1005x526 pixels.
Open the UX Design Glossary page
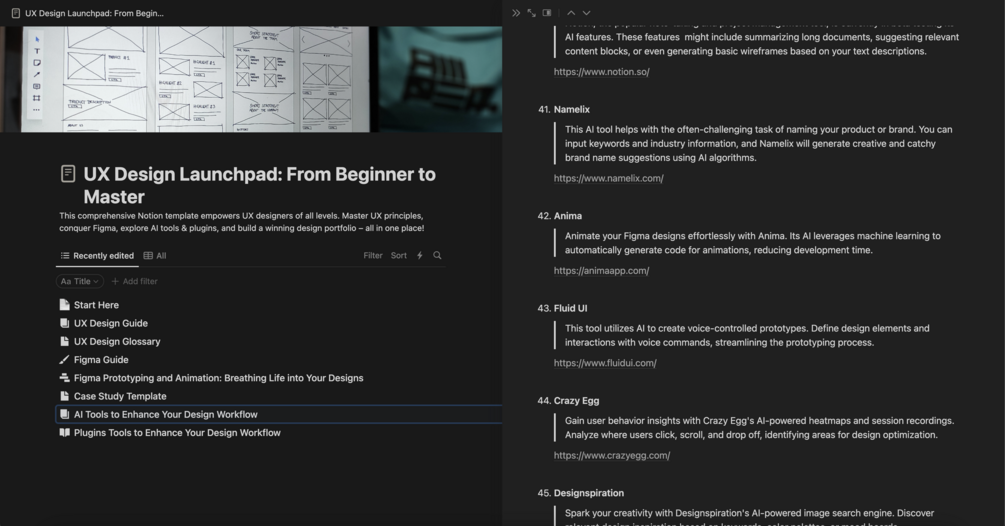click(x=117, y=341)
